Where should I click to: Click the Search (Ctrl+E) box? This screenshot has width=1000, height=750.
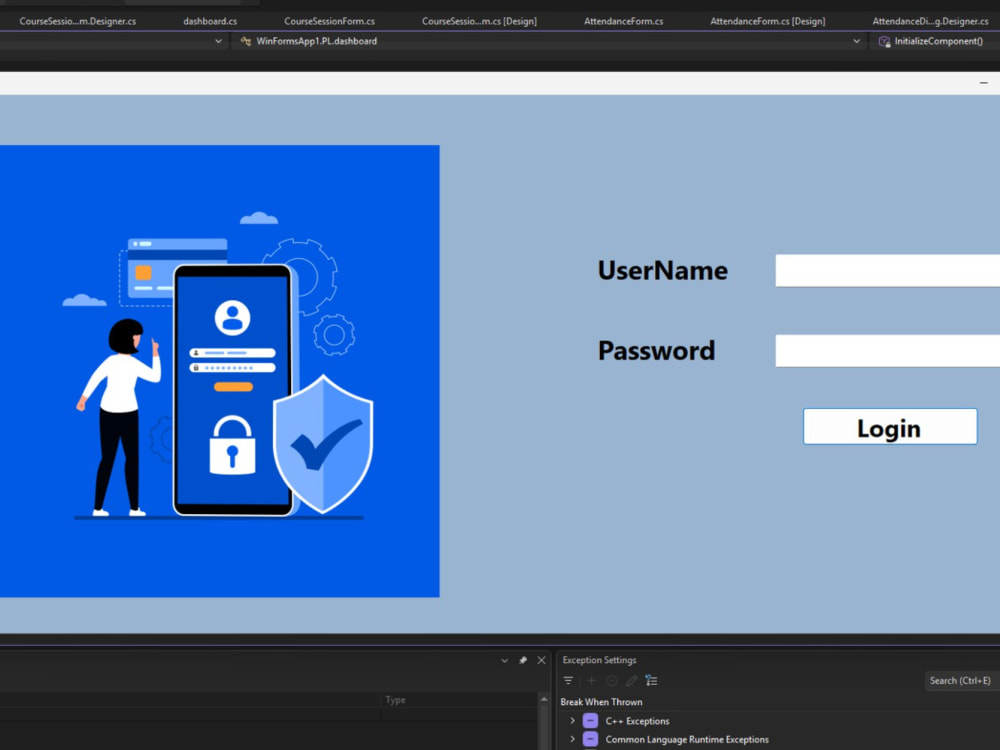[962, 680]
